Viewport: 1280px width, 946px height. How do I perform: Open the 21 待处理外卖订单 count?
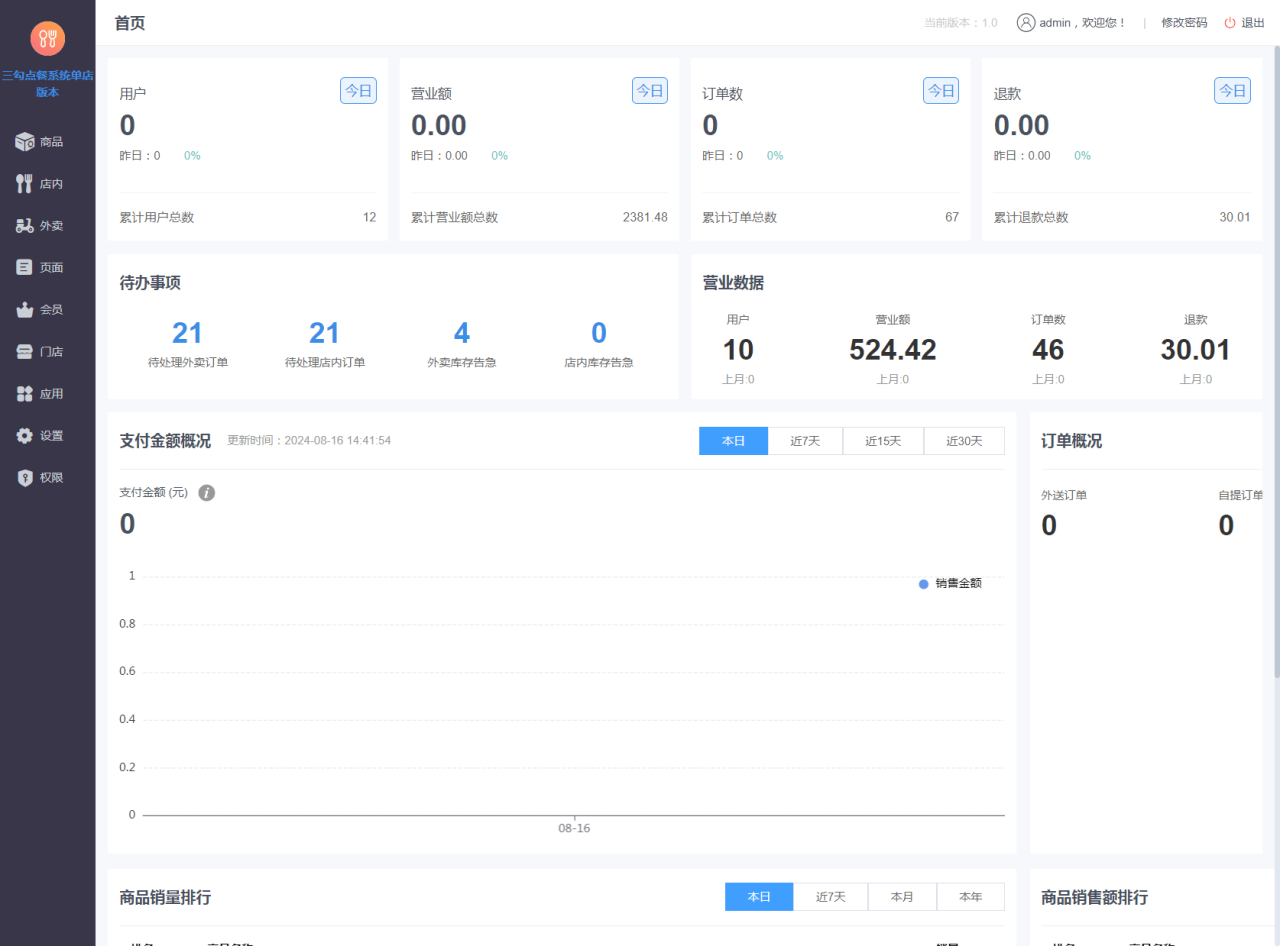[x=187, y=333]
